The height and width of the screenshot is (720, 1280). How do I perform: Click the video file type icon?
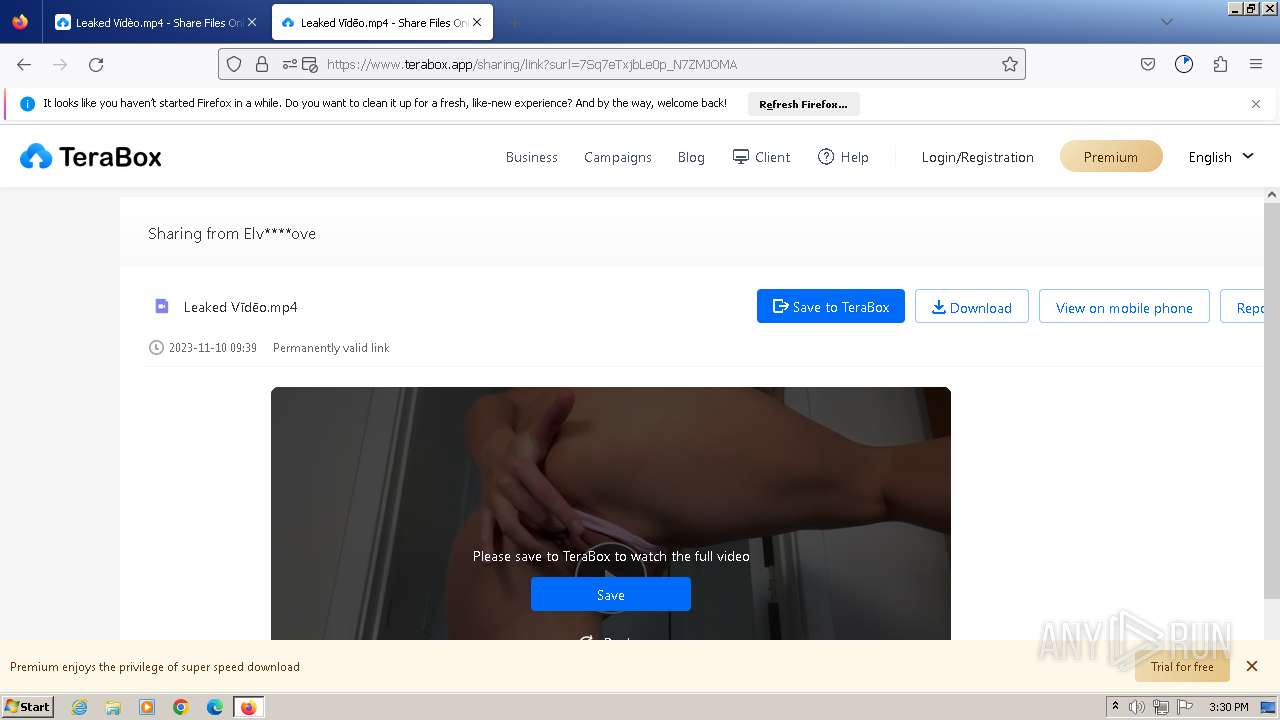coord(162,306)
